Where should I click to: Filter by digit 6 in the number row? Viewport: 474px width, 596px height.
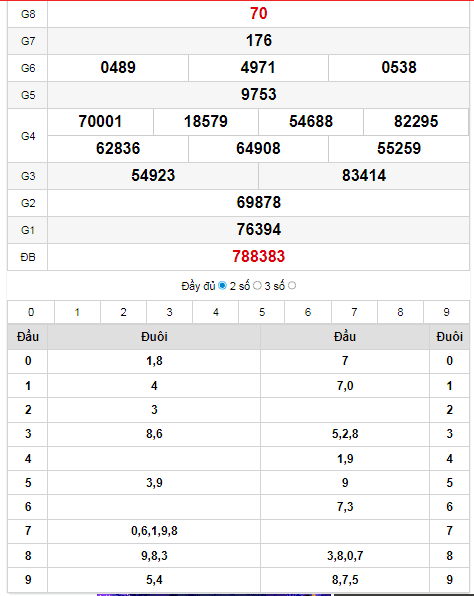pyautogui.click(x=308, y=312)
